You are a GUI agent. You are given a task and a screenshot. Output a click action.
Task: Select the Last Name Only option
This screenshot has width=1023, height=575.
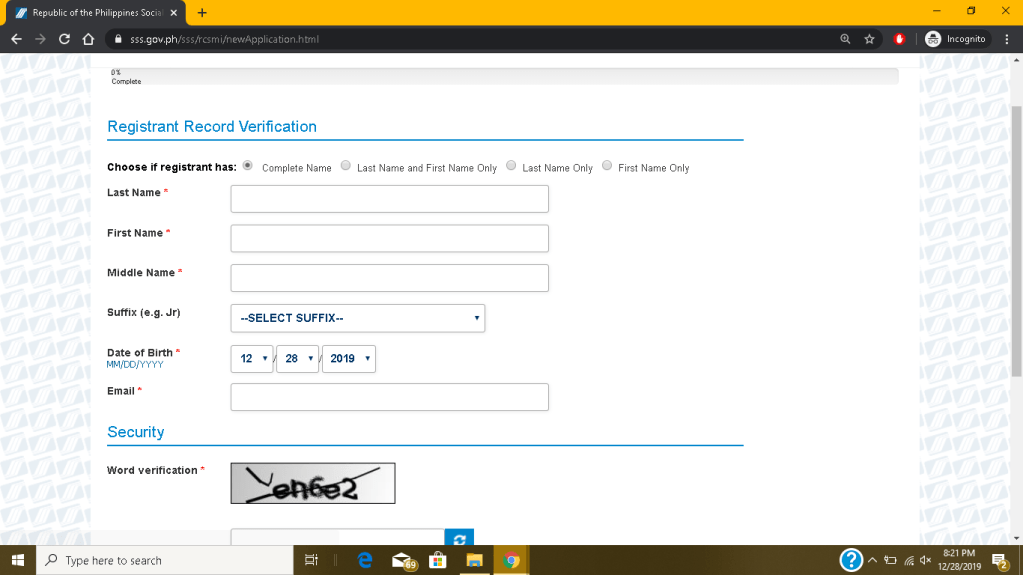click(511, 166)
